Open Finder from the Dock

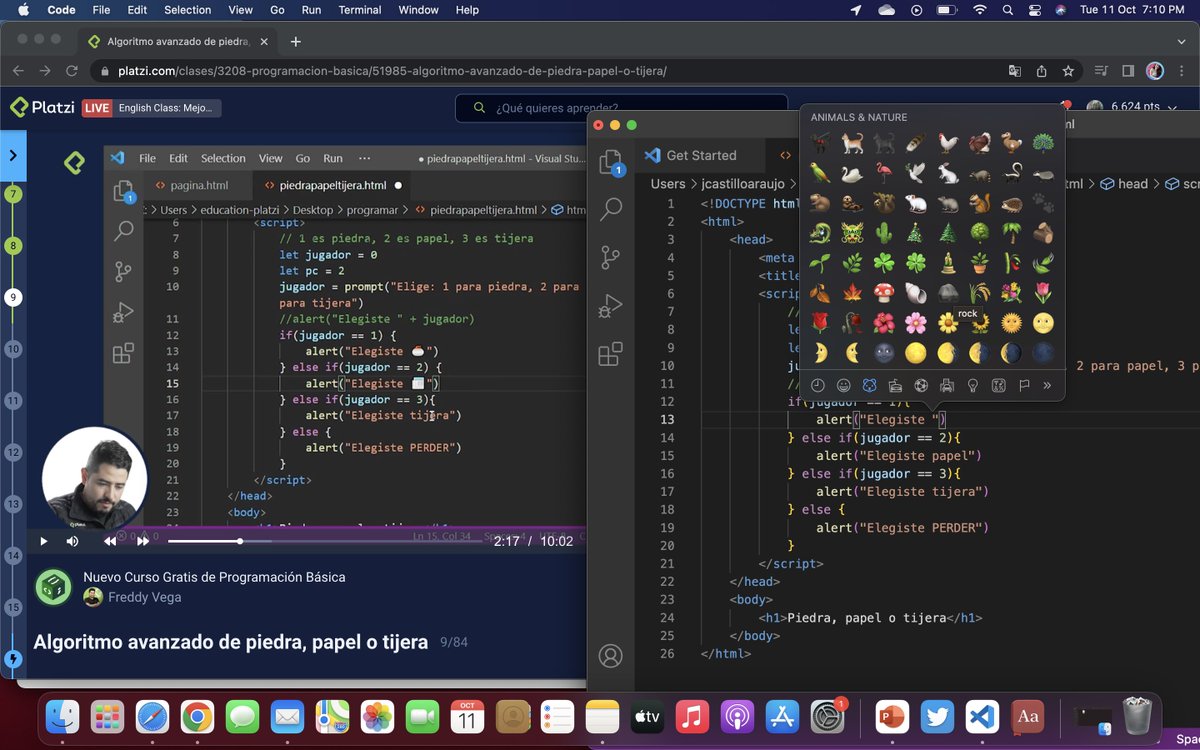63,716
